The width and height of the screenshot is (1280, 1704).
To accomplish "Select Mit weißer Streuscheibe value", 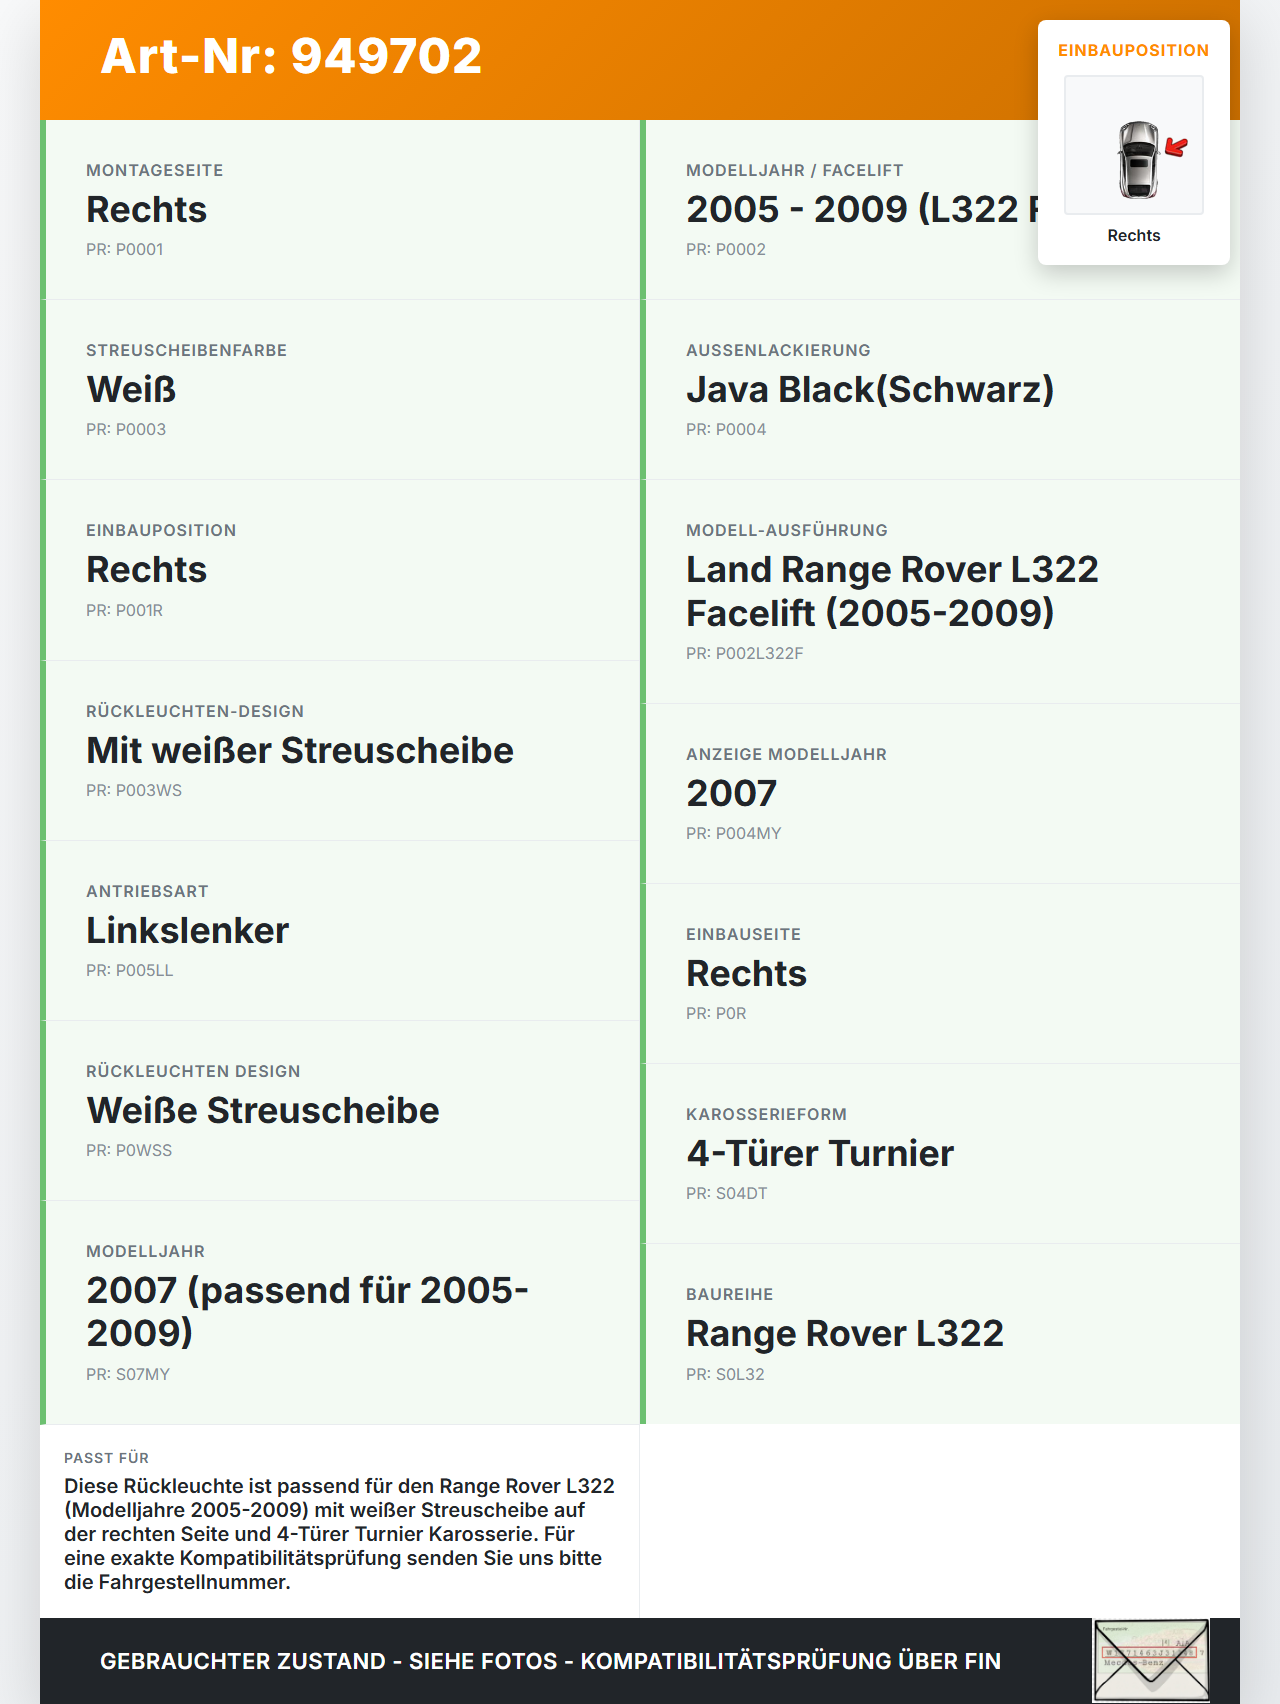I will point(300,750).
